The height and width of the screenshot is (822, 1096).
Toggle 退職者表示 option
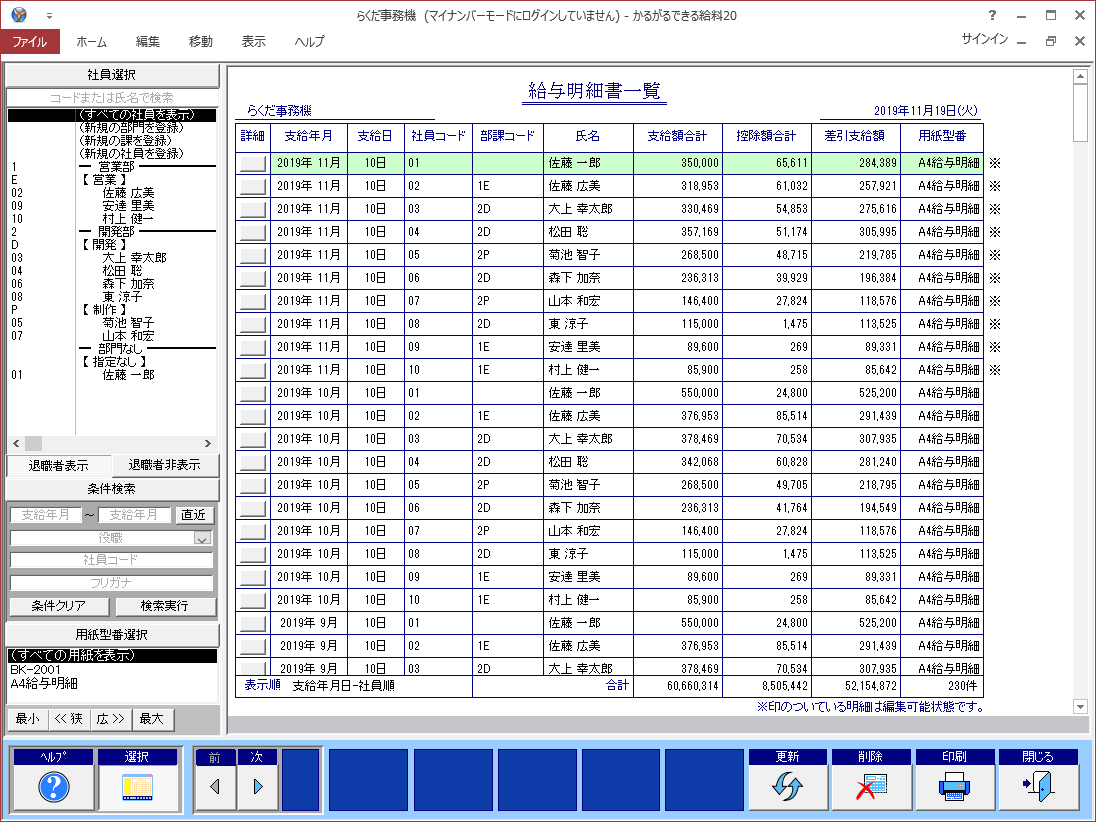(x=59, y=465)
